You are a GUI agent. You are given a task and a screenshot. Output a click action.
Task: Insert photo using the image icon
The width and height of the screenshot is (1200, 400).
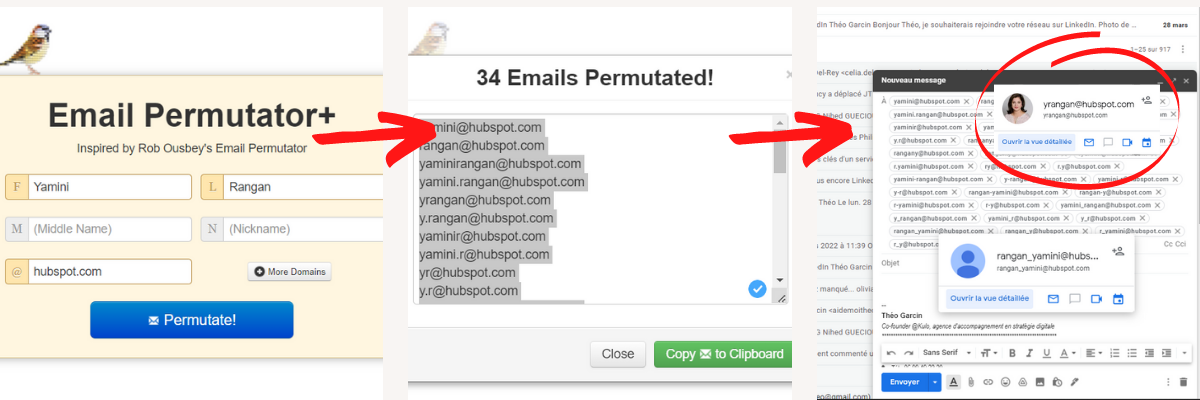pos(1040,382)
